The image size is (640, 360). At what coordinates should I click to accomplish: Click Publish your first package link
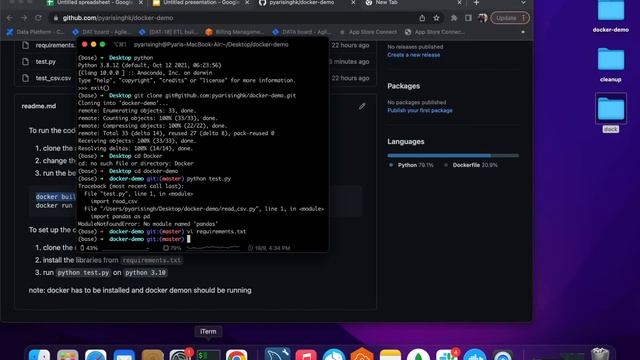[420, 110]
